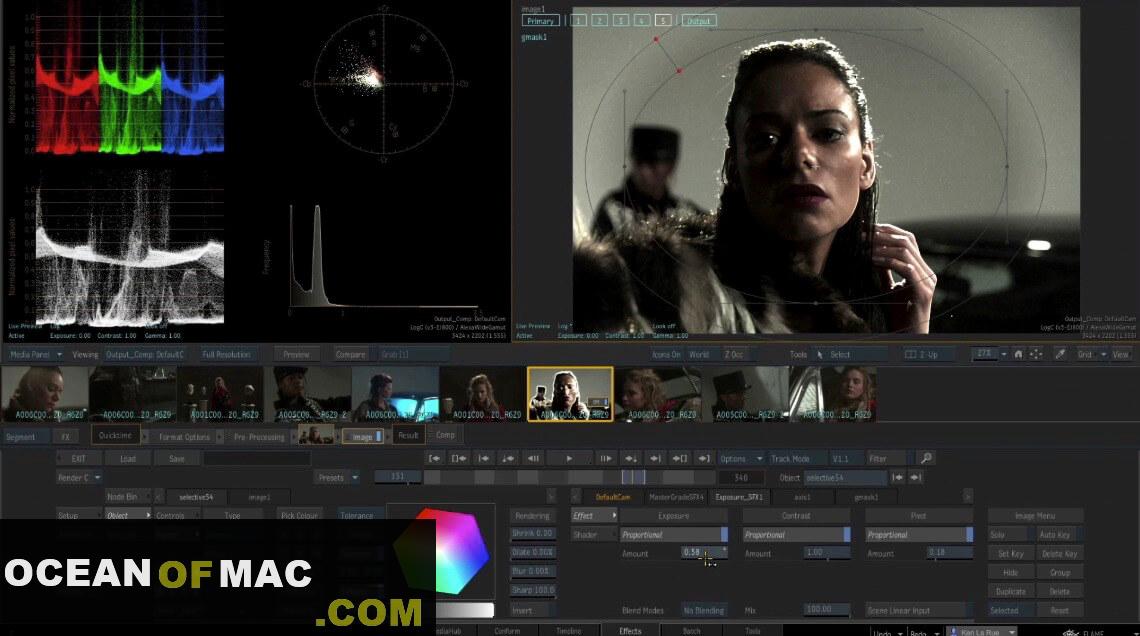Click second transport icon after first-frame button
This screenshot has width=1140, height=636.
459,459
